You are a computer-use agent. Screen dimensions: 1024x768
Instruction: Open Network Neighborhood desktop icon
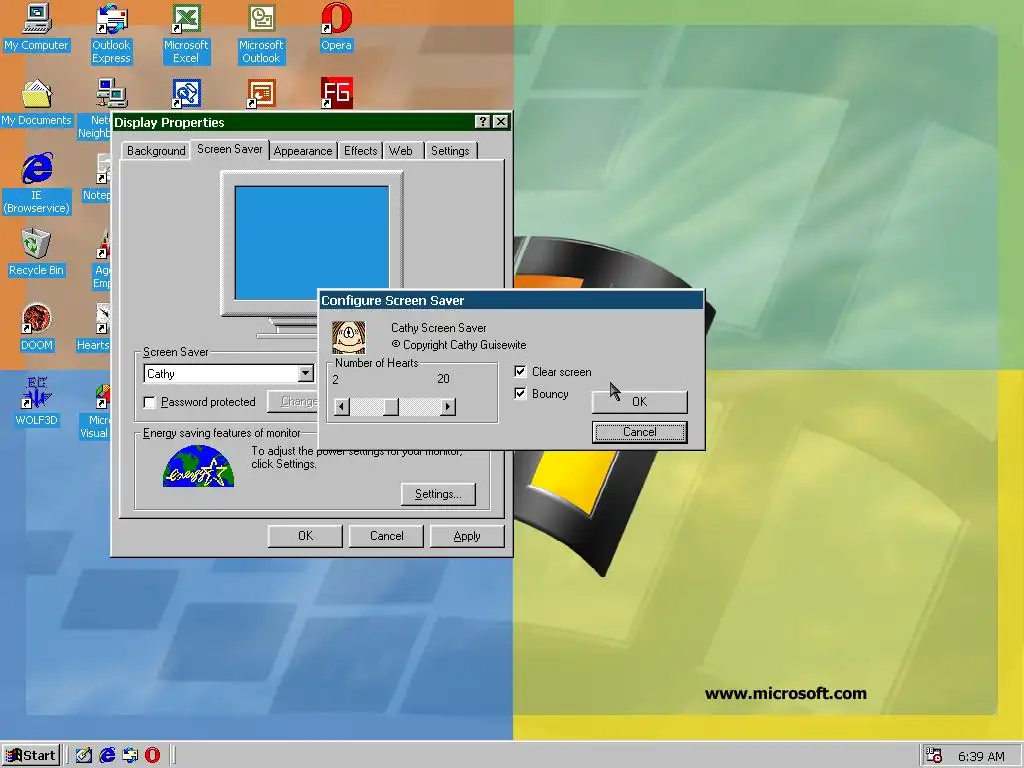(x=95, y=109)
